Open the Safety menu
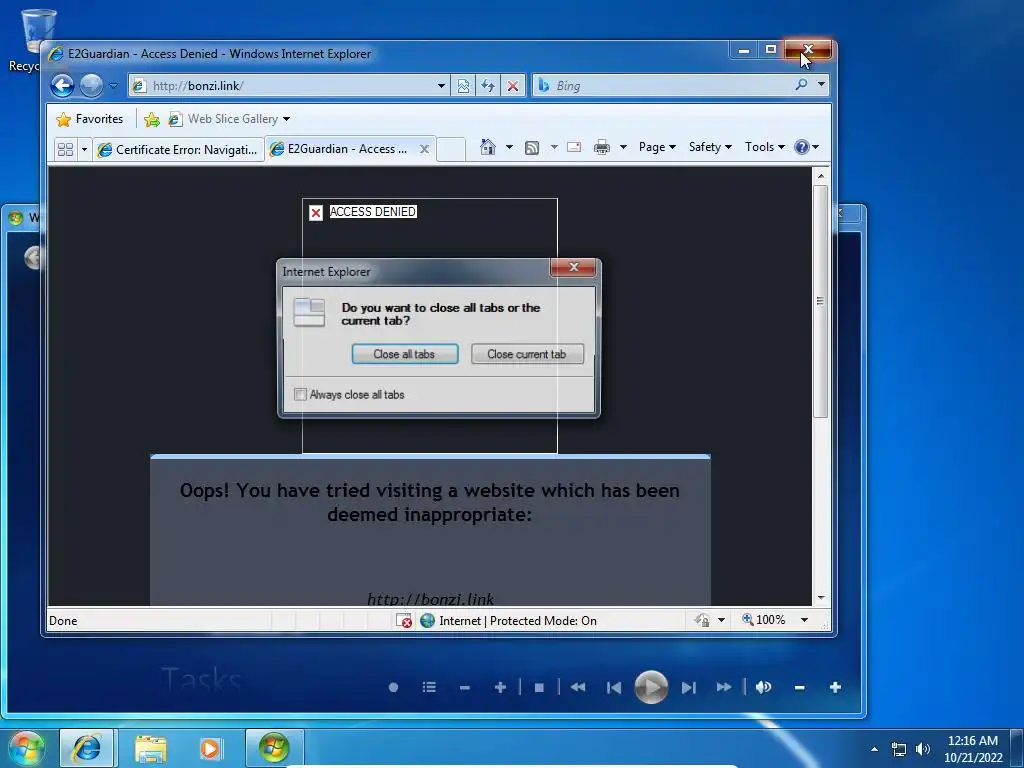The width and height of the screenshot is (1024, 768). (x=710, y=147)
